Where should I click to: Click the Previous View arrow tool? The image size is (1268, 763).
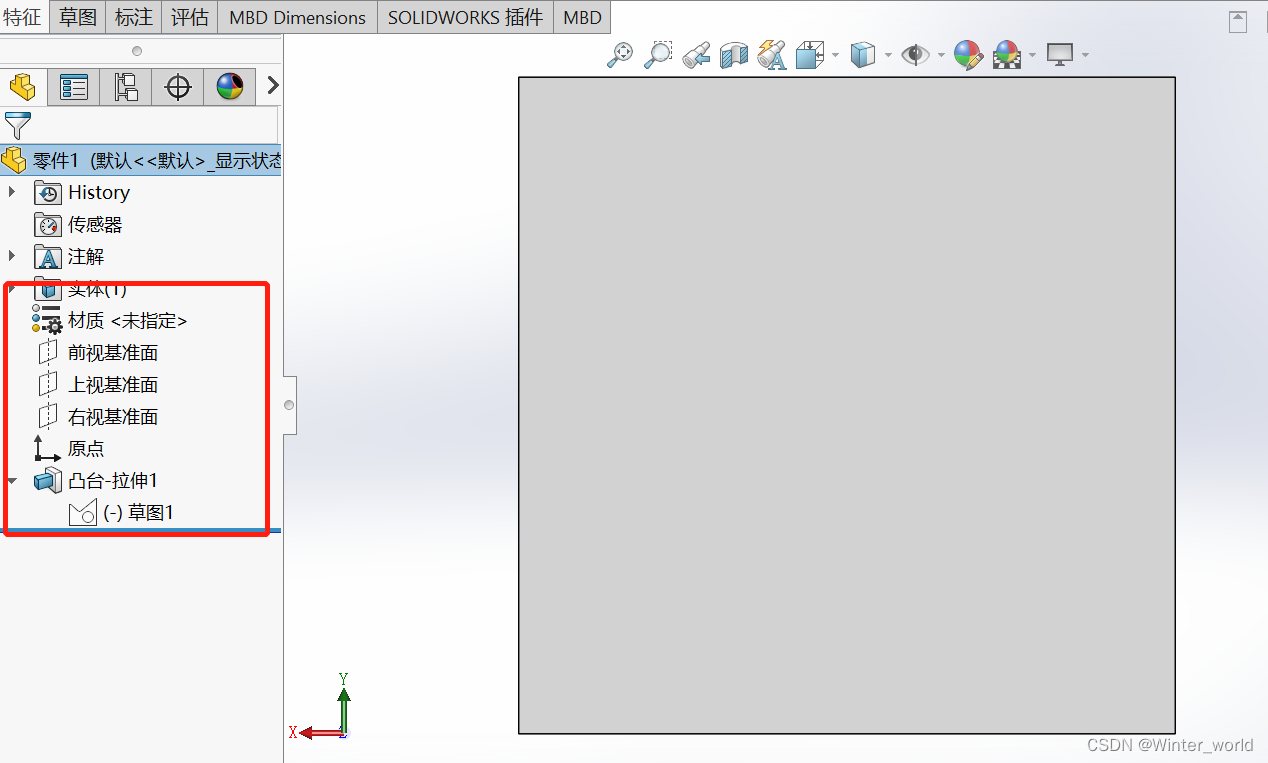click(696, 55)
